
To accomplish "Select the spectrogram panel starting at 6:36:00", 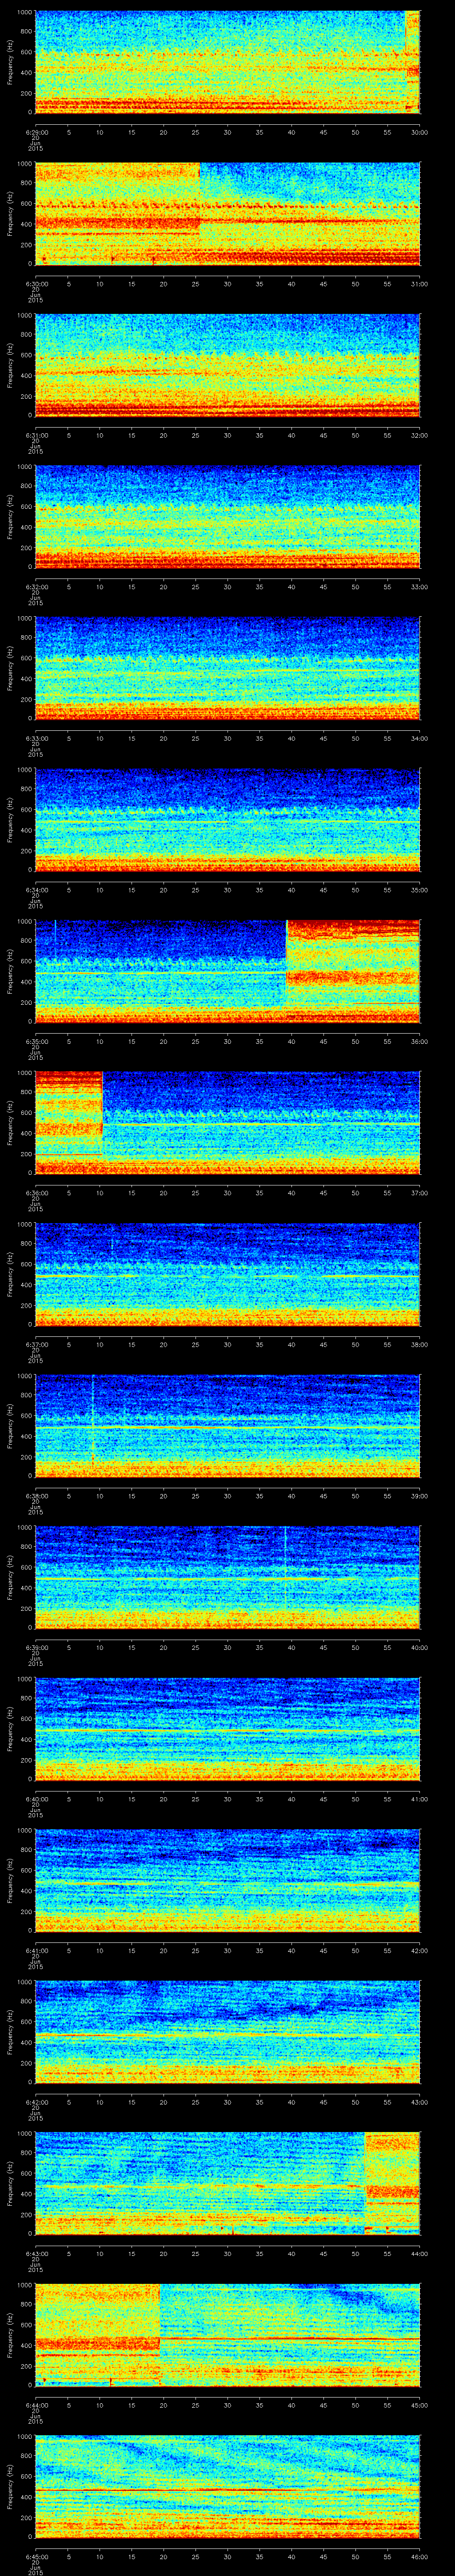I will (227, 1123).
